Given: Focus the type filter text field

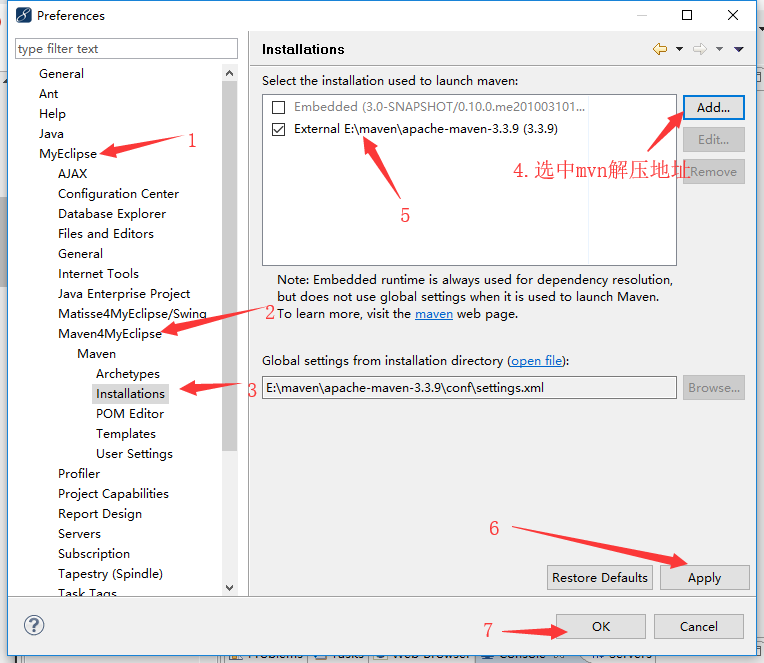Looking at the screenshot, I should 126,49.
